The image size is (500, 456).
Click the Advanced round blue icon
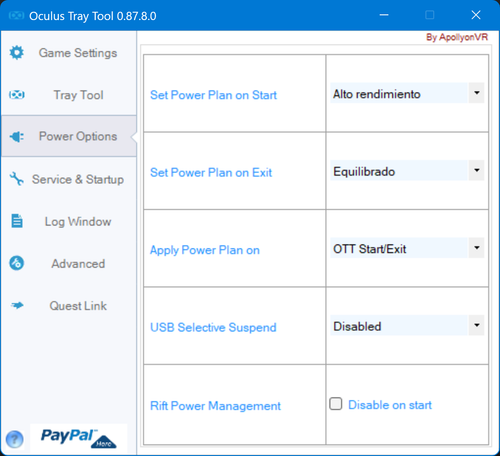tap(17, 263)
